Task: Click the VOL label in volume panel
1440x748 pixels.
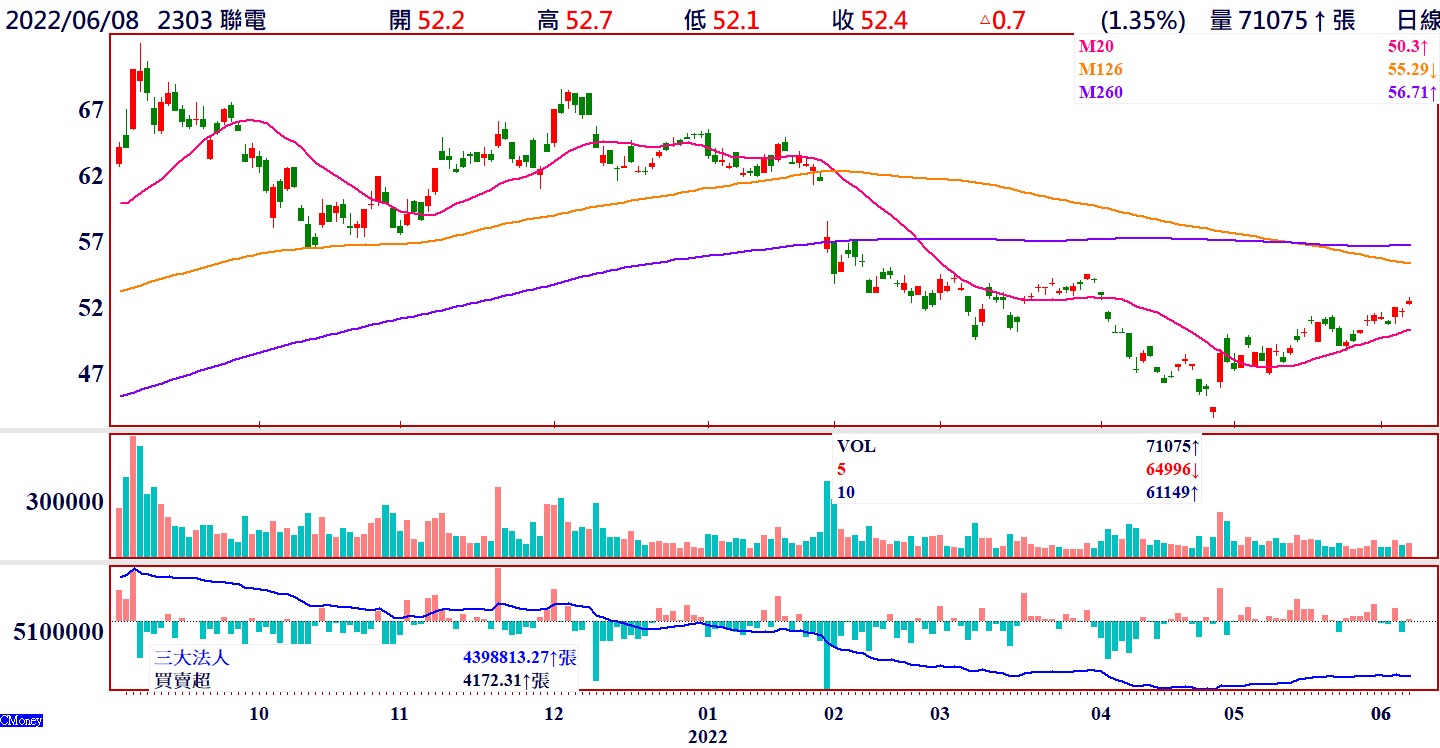Action: [856, 447]
